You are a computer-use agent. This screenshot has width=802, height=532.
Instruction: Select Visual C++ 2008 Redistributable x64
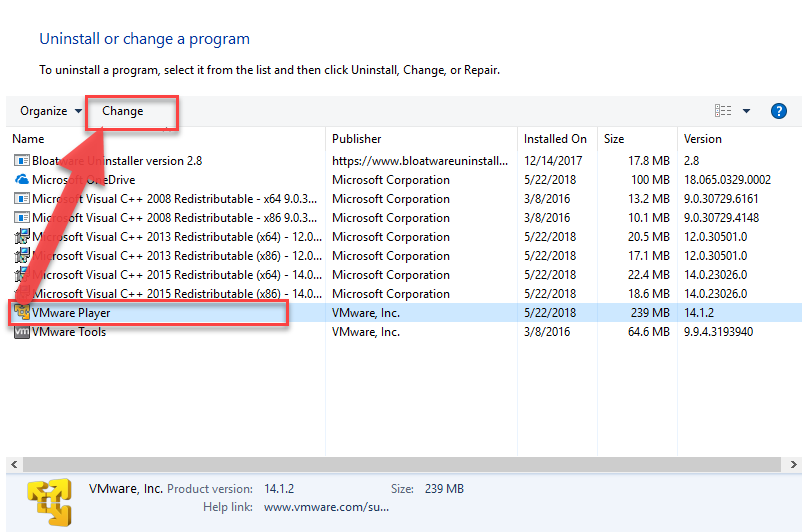pos(174,198)
